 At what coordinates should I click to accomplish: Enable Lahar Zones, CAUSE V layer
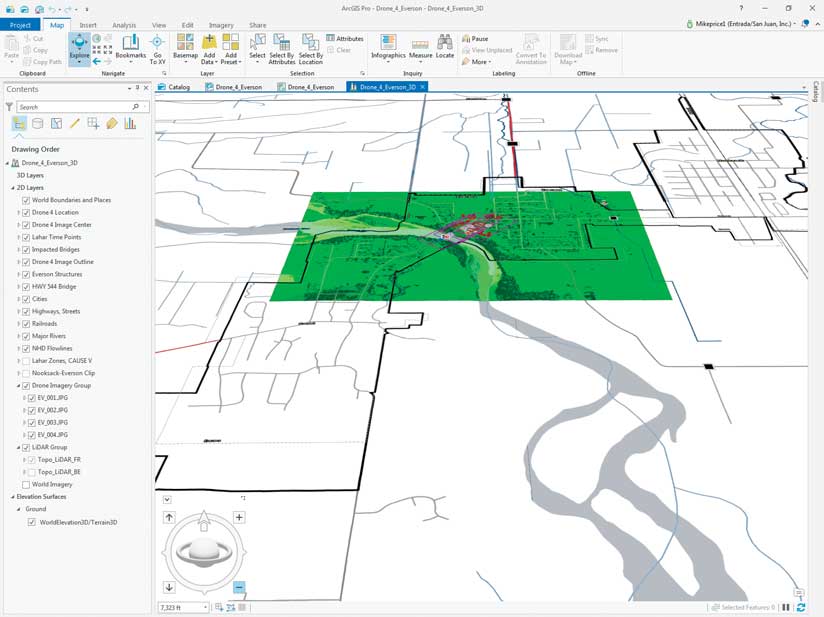point(26,361)
